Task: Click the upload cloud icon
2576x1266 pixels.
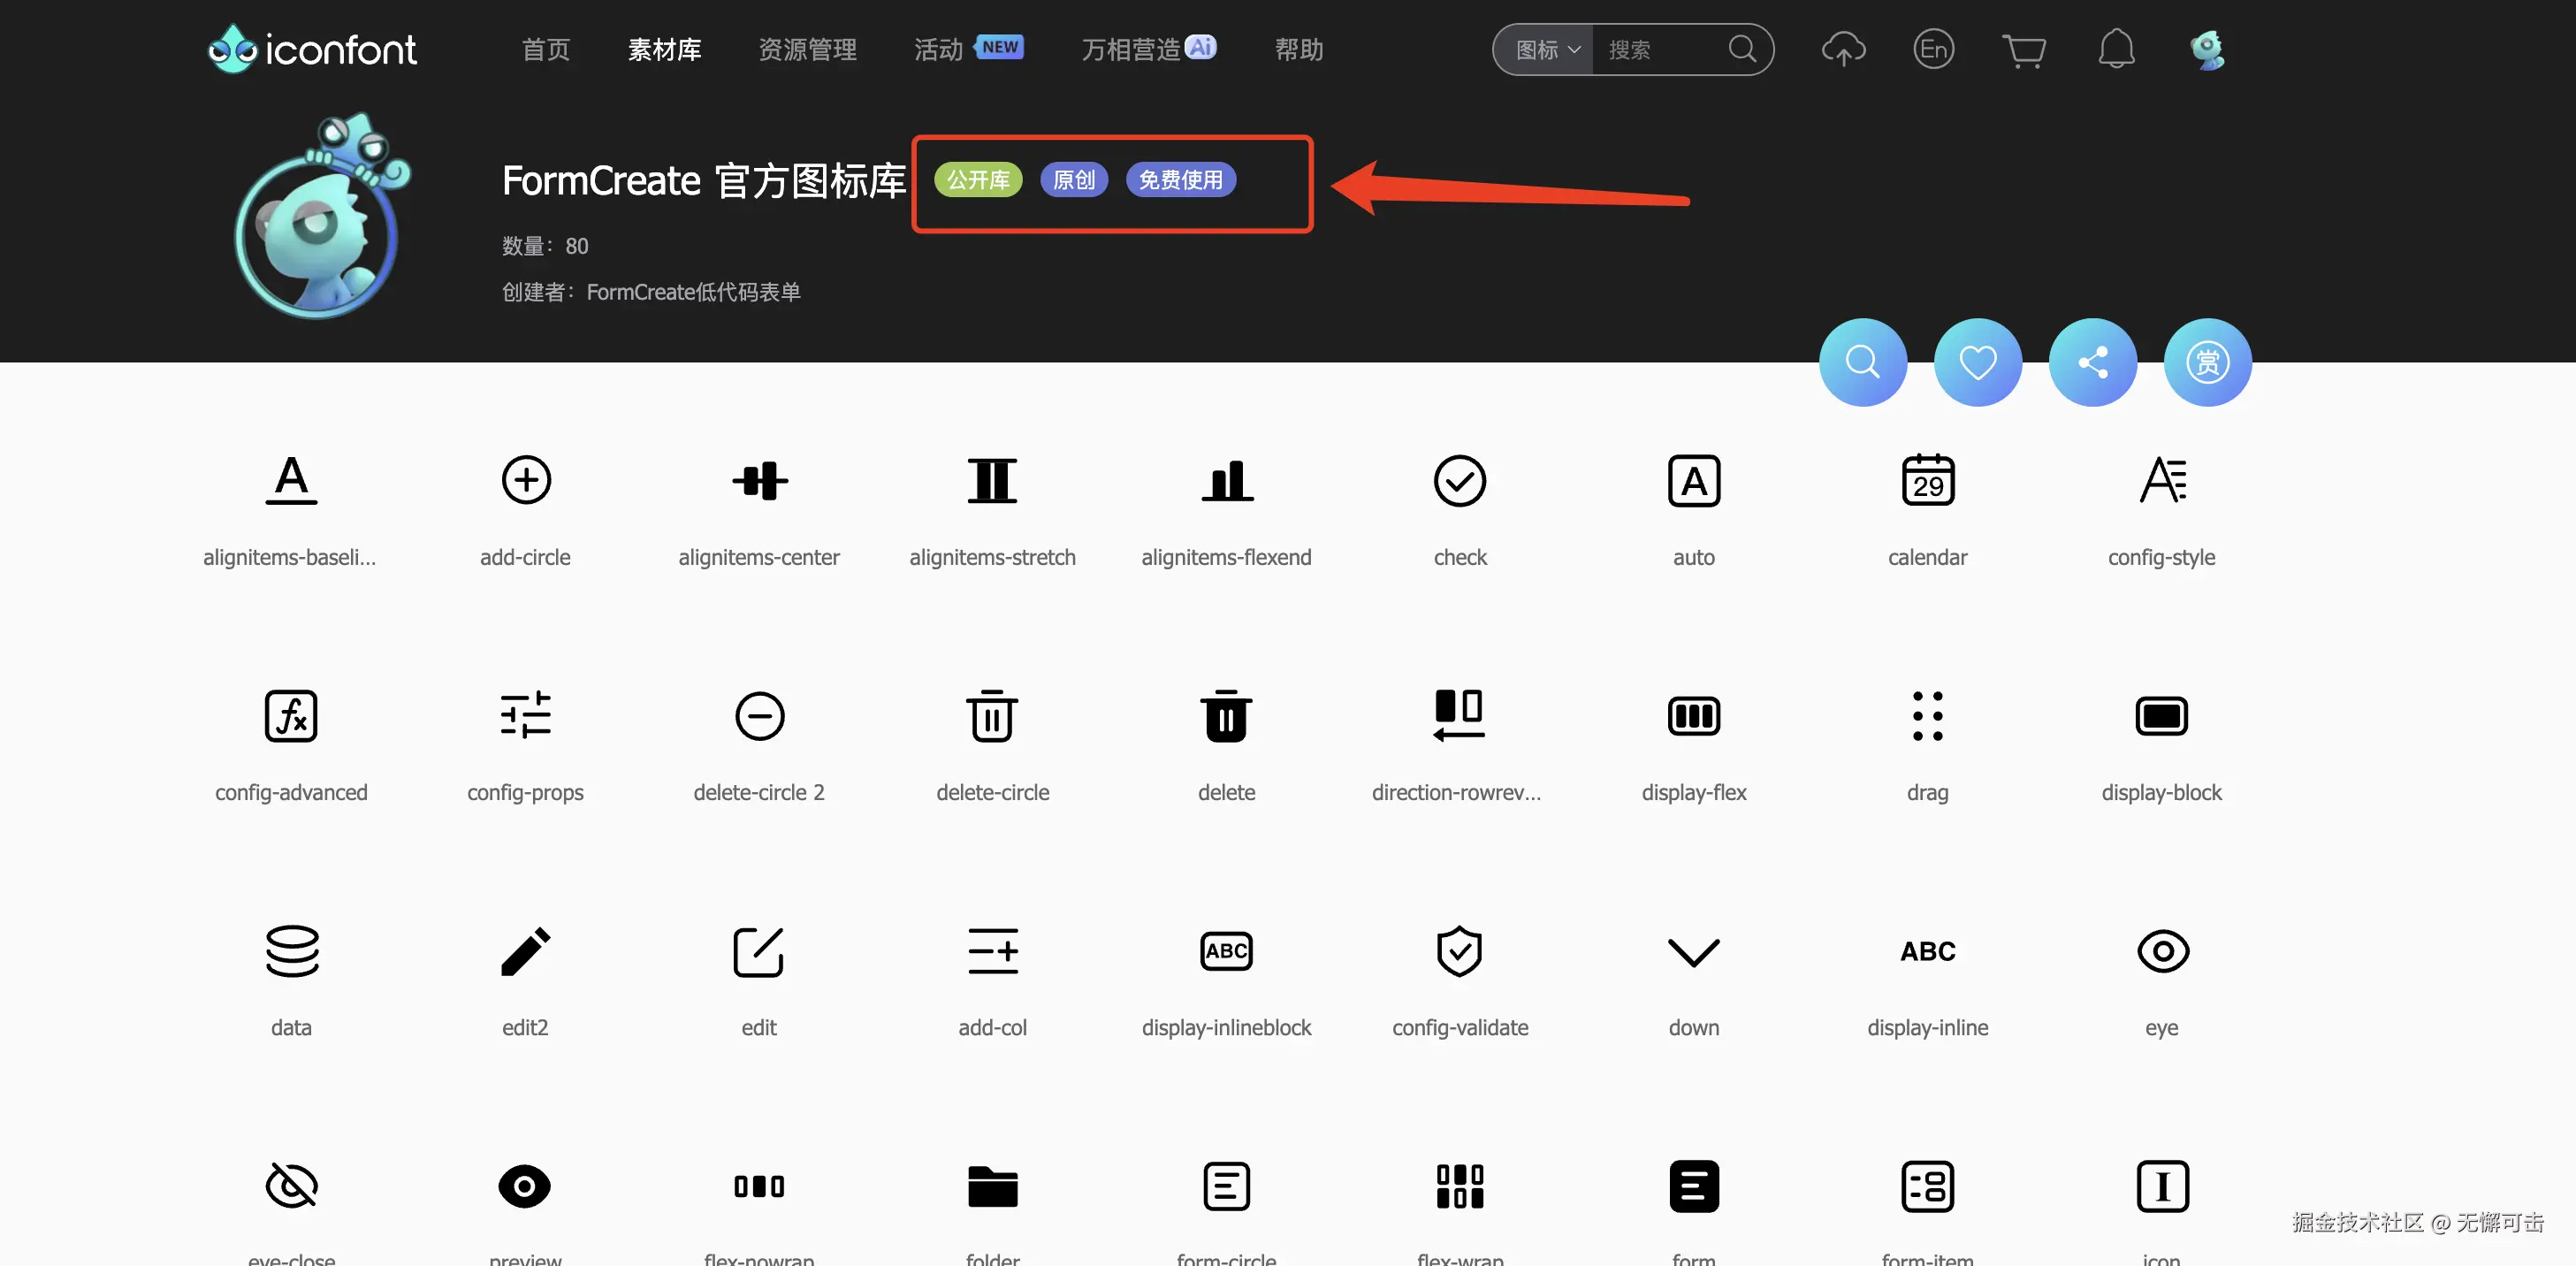Action: coord(1843,49)
